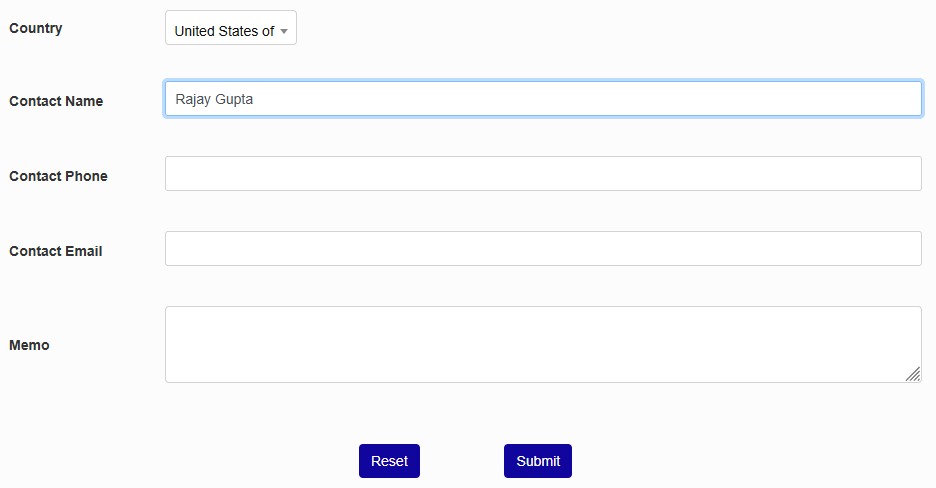Place cursor on "Gupta" in name field
This screenshot has height=488, width=936.
[234, 99]
